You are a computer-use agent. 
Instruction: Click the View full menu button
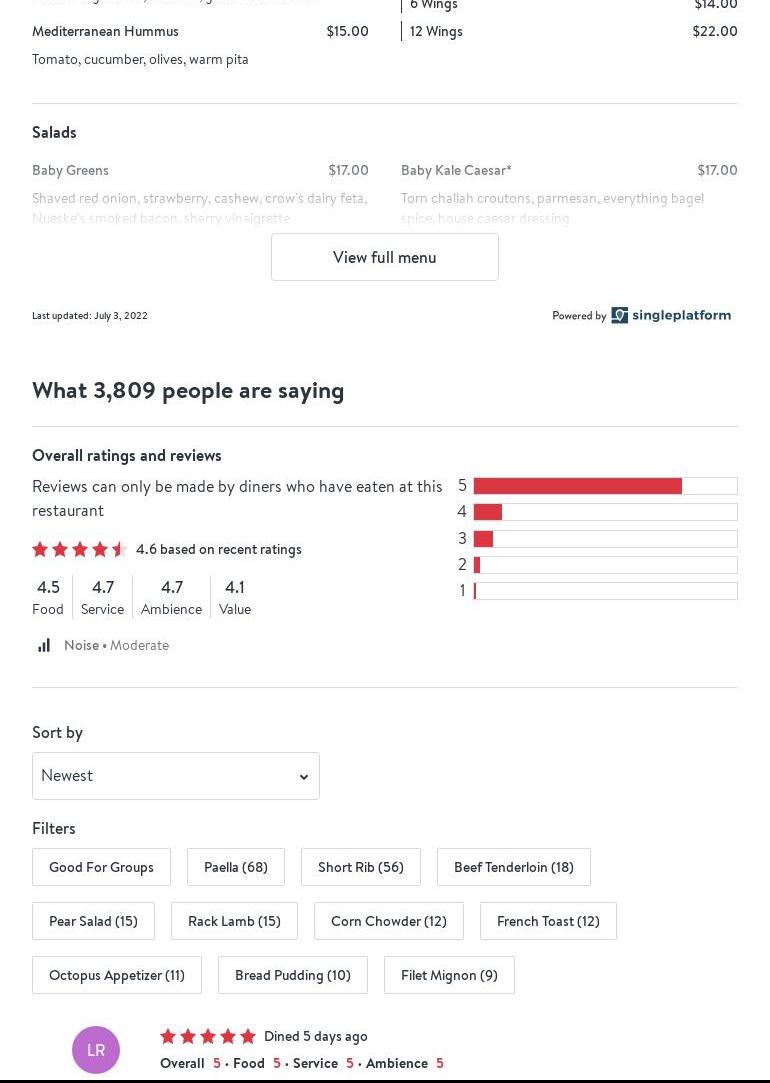[x=384, y=257]
